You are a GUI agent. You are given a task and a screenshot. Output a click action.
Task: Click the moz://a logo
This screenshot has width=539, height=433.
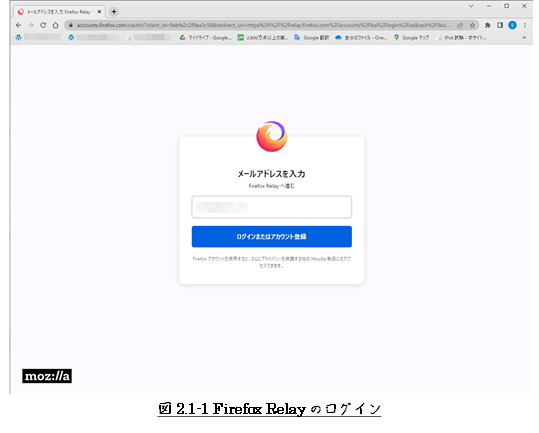(x=47, y=376)
